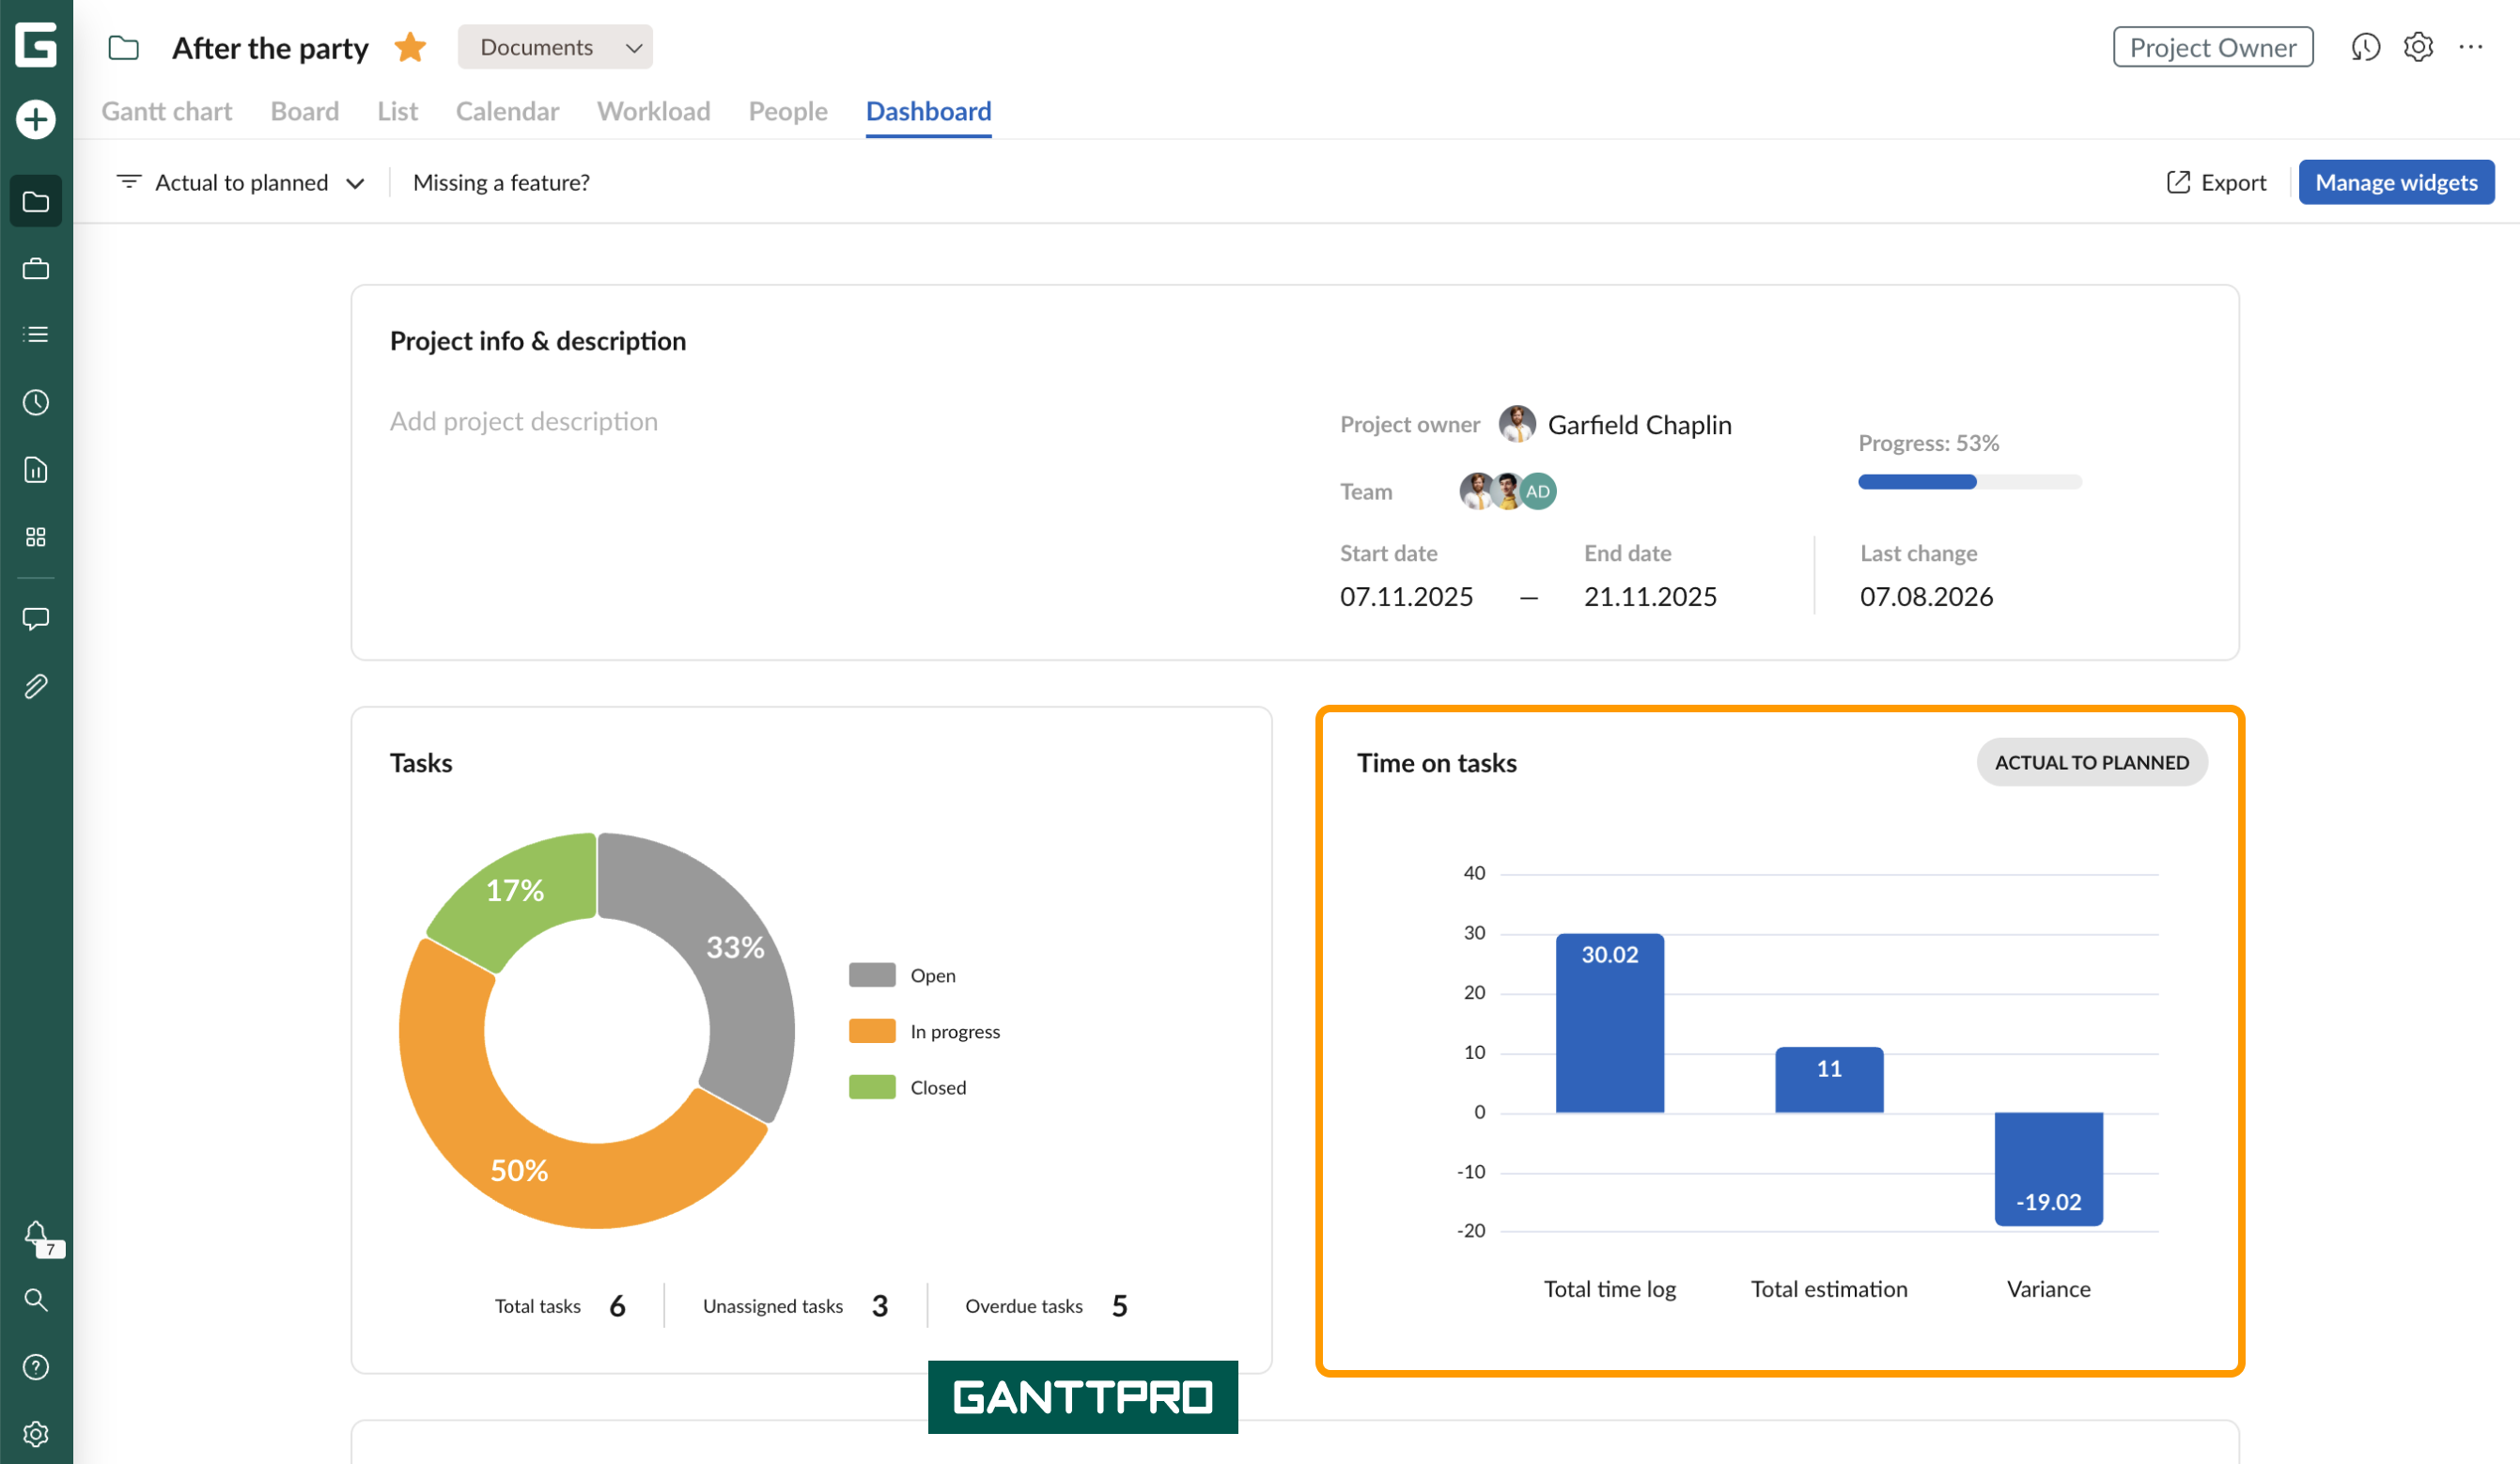Open the portfolio briefcase icon in sidebar
Screen dimensions: 2520x1464
[36, 269]
